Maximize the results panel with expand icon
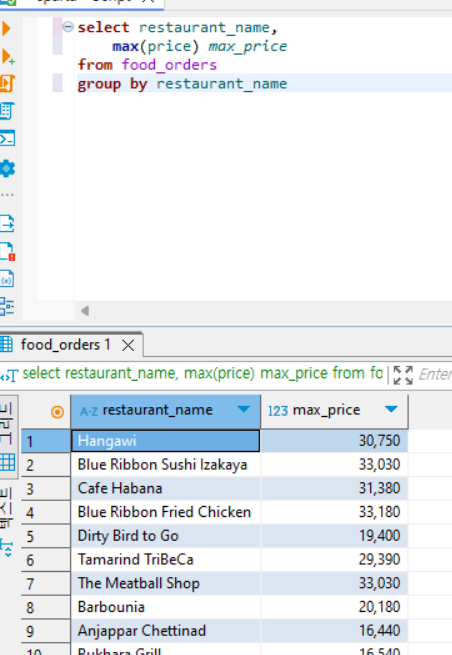The height and width of the screenshot is (655, 452). (x=403, y=375)
